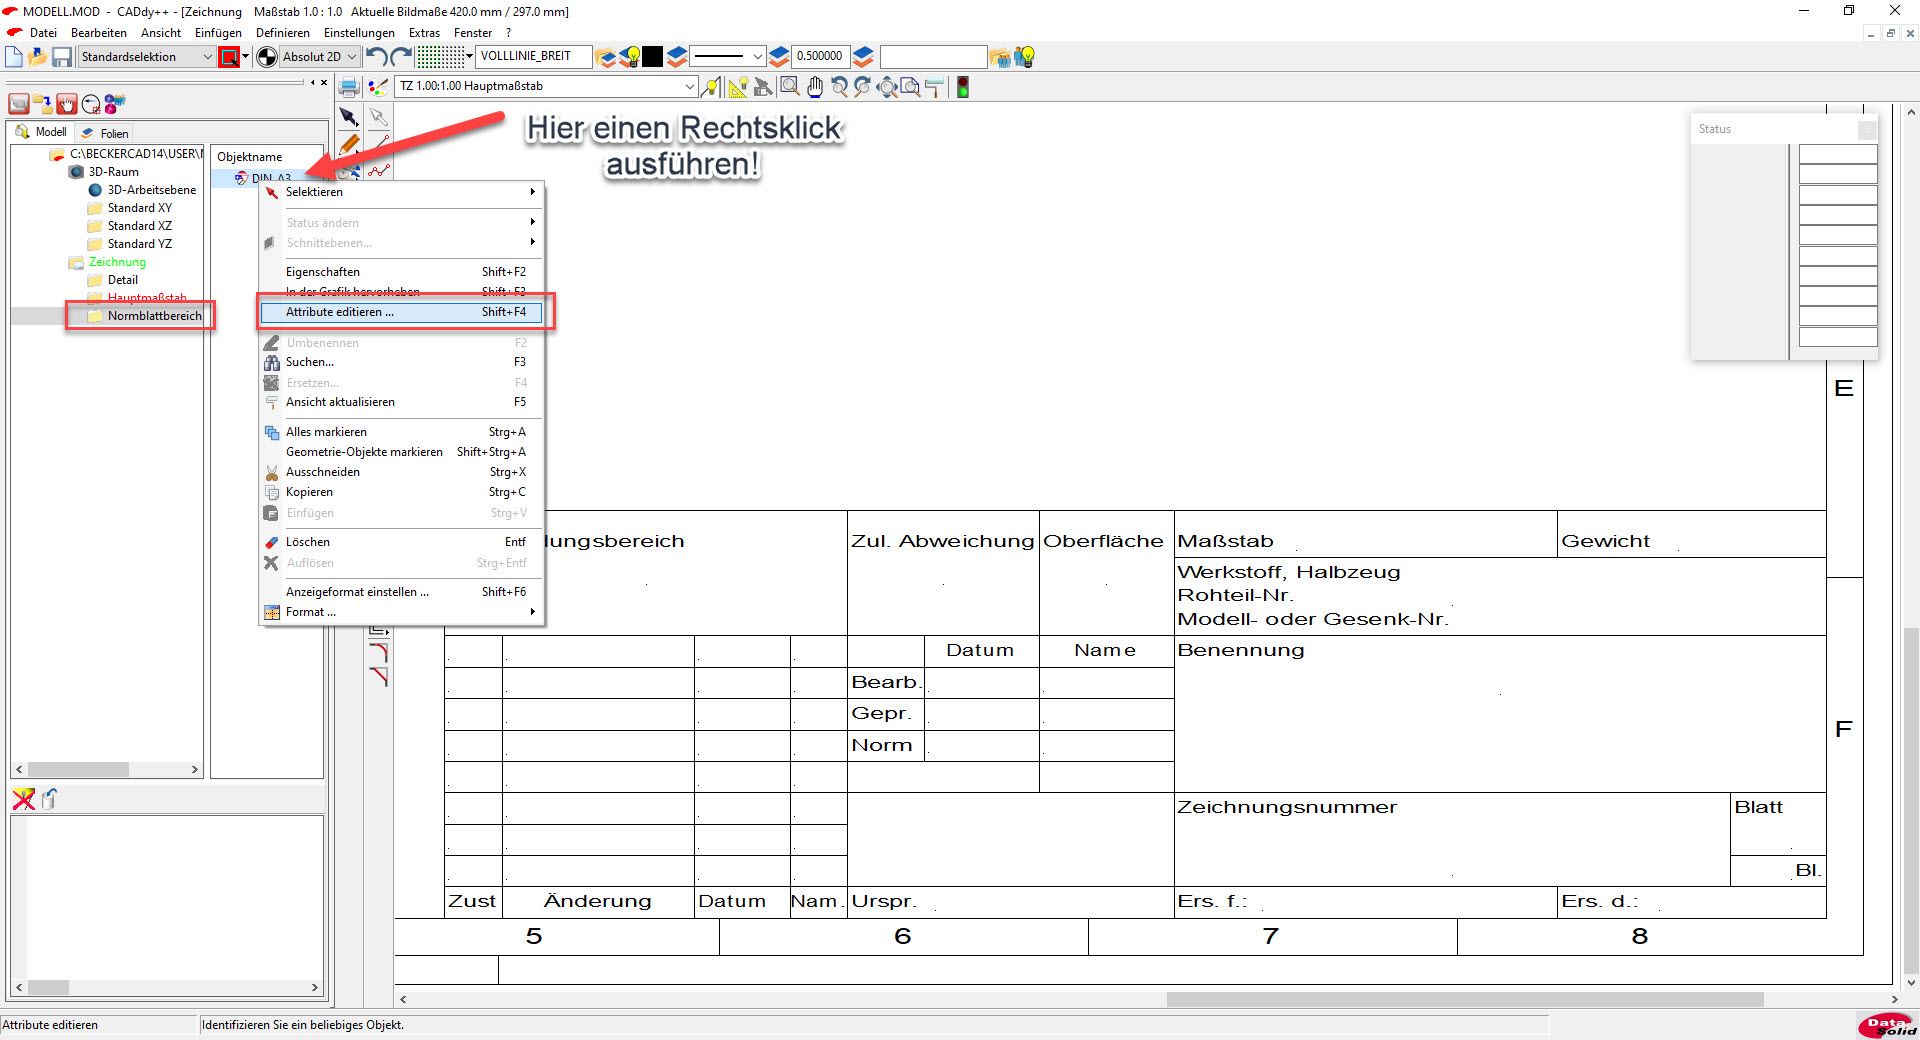Choose Ansicht aktualisieren in context menu
1920x1040 pixels.
401,402
